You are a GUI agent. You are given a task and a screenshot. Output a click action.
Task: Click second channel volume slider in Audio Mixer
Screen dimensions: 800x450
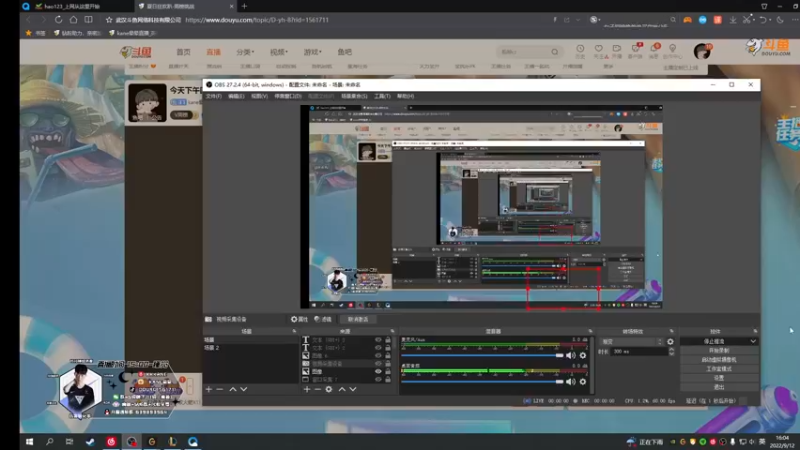pyautogui.click(x=482, y=382)
